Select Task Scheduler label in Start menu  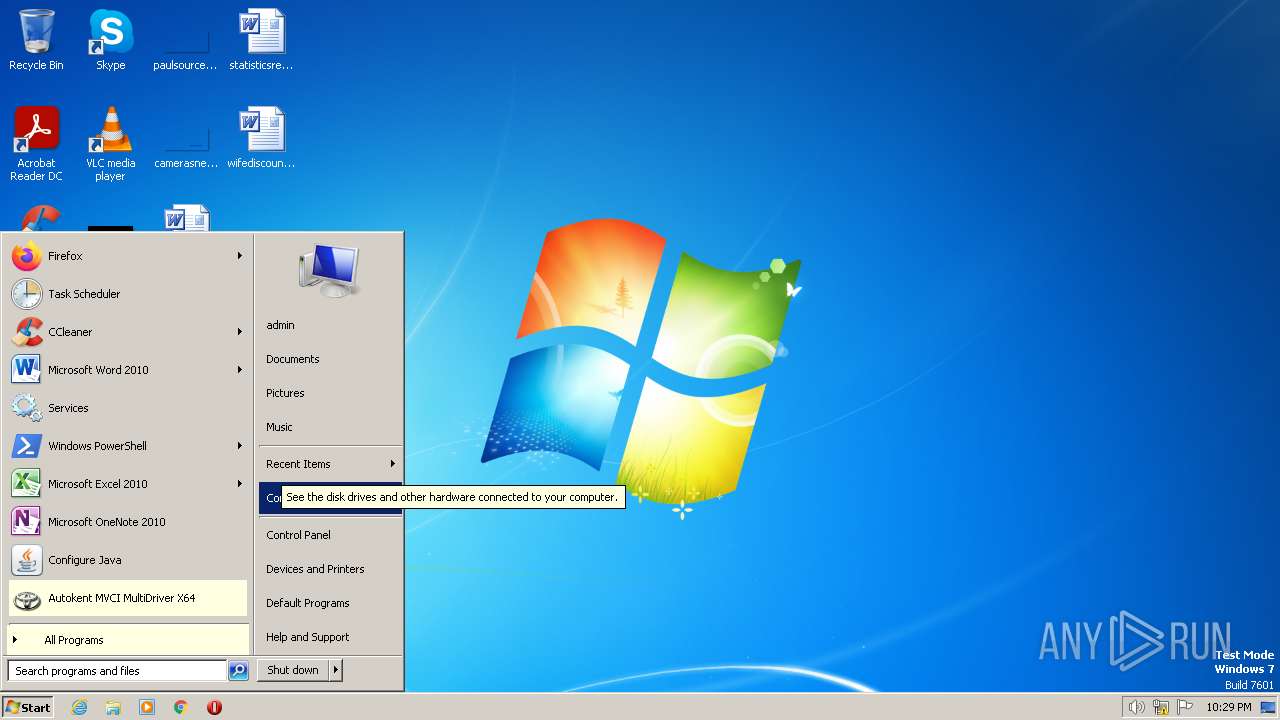pyautogui.click(x=84, y=294)
